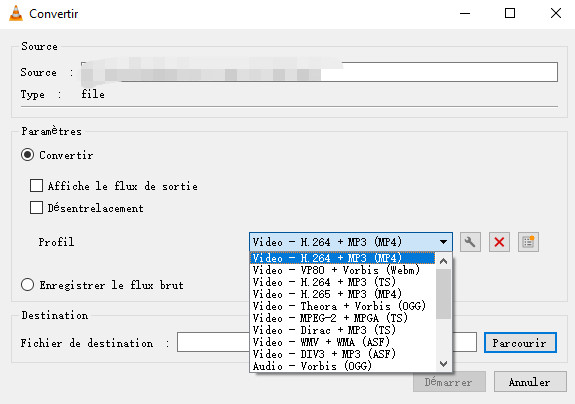Click the profile list scrollbar thumb
The width and height of the screenshot is (575, 404).
pos(443,294)
